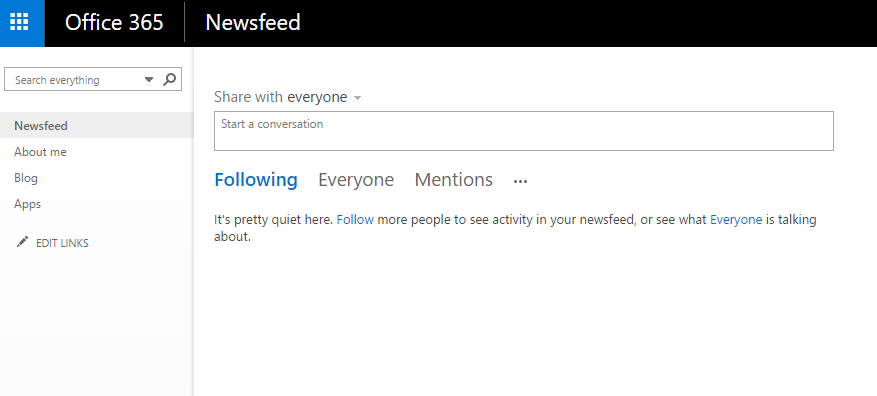The height and width of the screenshot is (396, 877).
Task: Click the Office 365 title in header
Action: 114,22
